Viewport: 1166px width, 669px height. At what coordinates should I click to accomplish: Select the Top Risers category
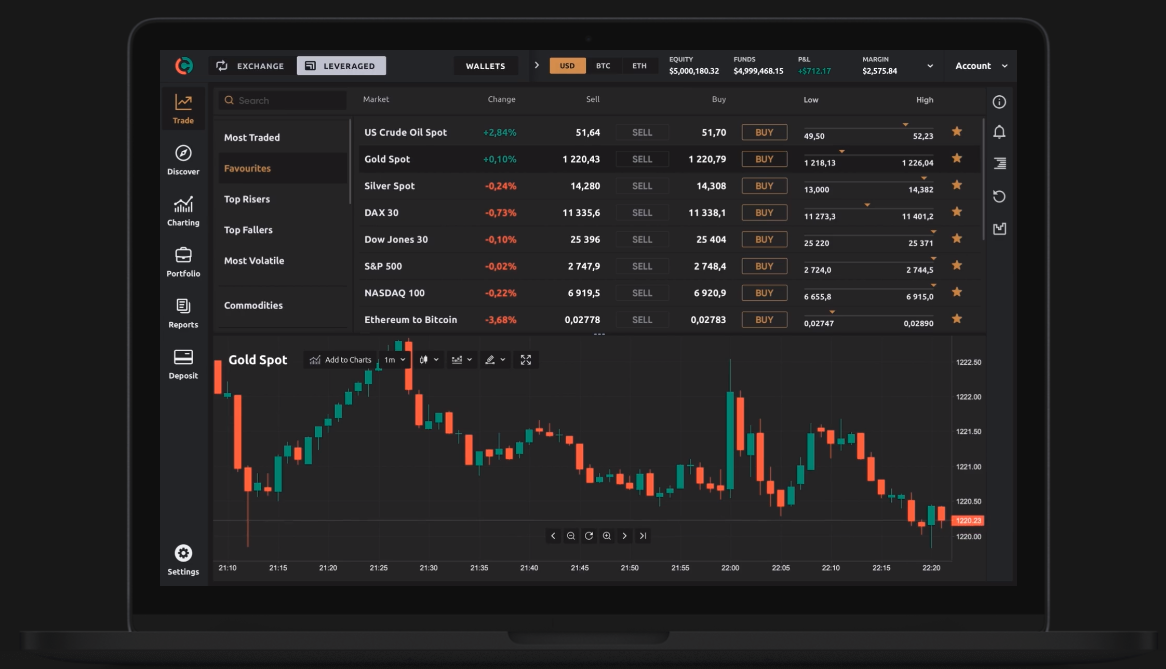283,199
